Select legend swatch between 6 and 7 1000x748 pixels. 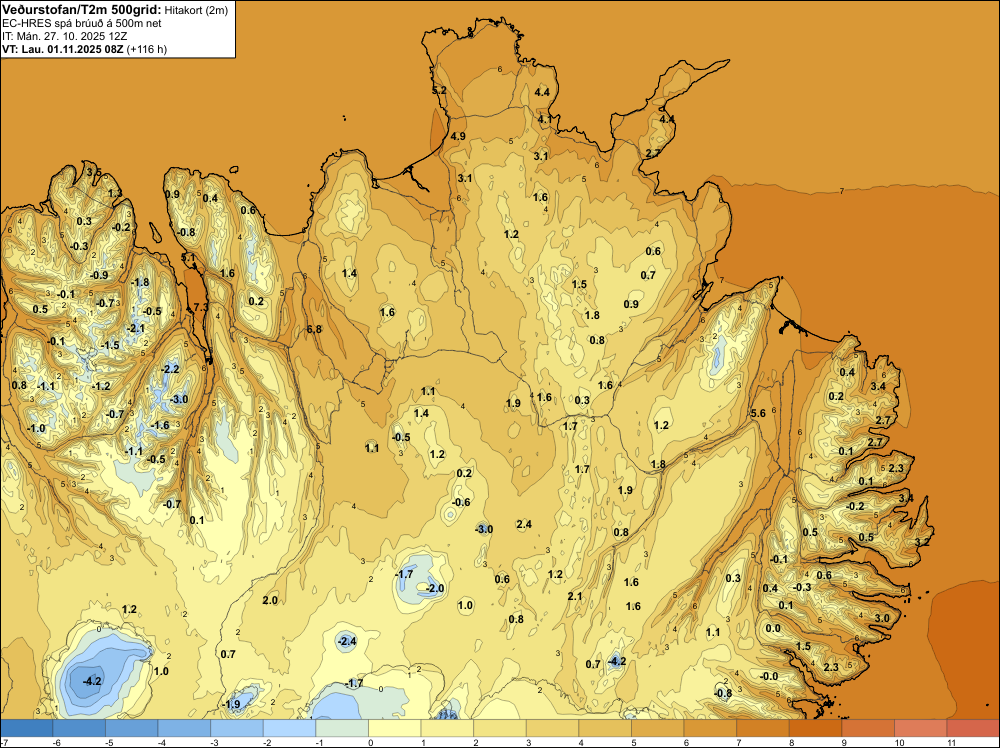(710, 728)
